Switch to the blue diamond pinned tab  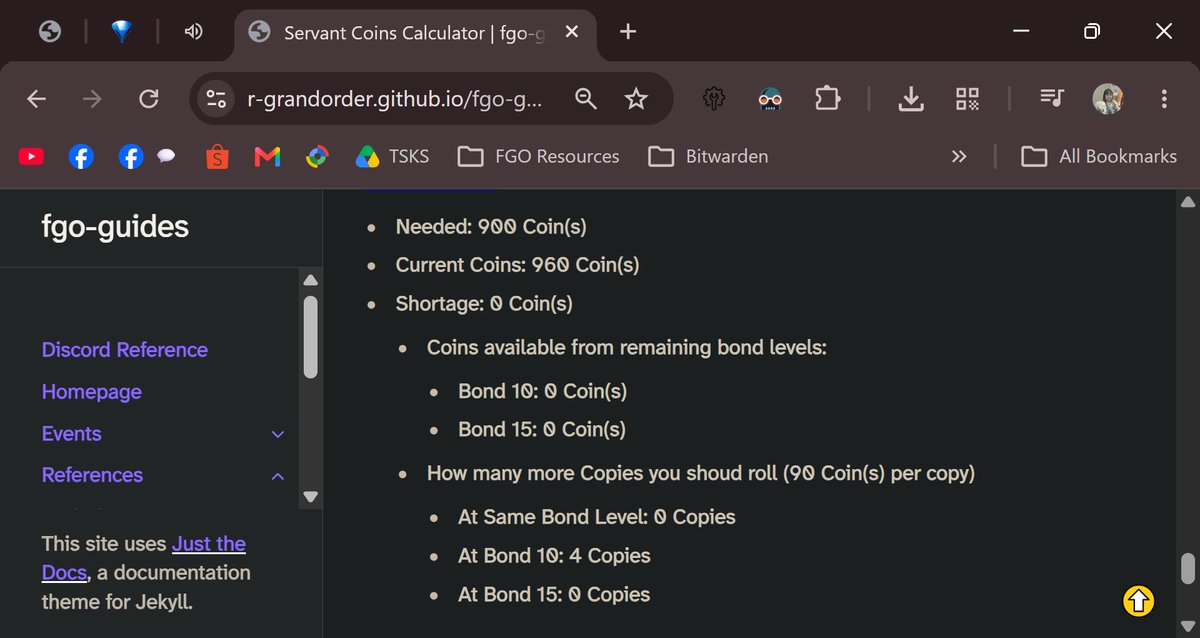[122, 32]
